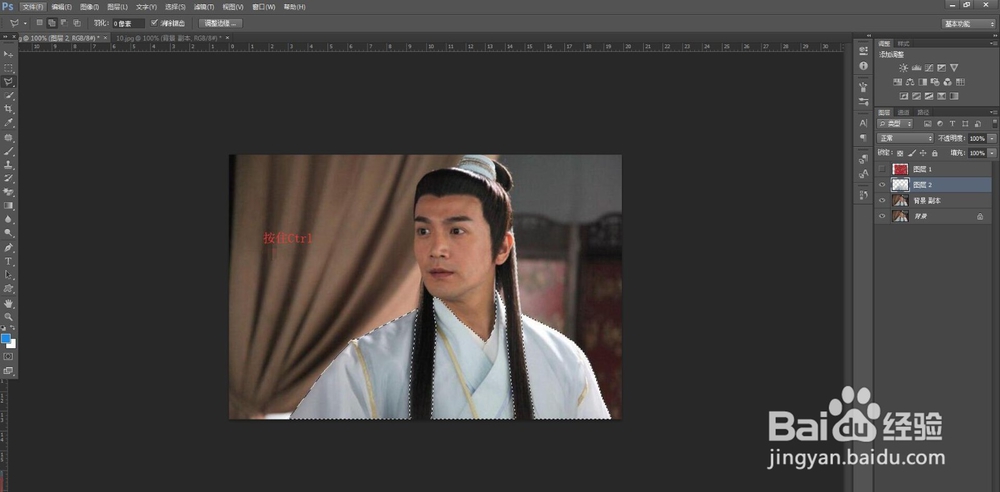Hide the 背景 副本 layer
The width and height of the screenshot is (1000, 492).
(882, 200)
